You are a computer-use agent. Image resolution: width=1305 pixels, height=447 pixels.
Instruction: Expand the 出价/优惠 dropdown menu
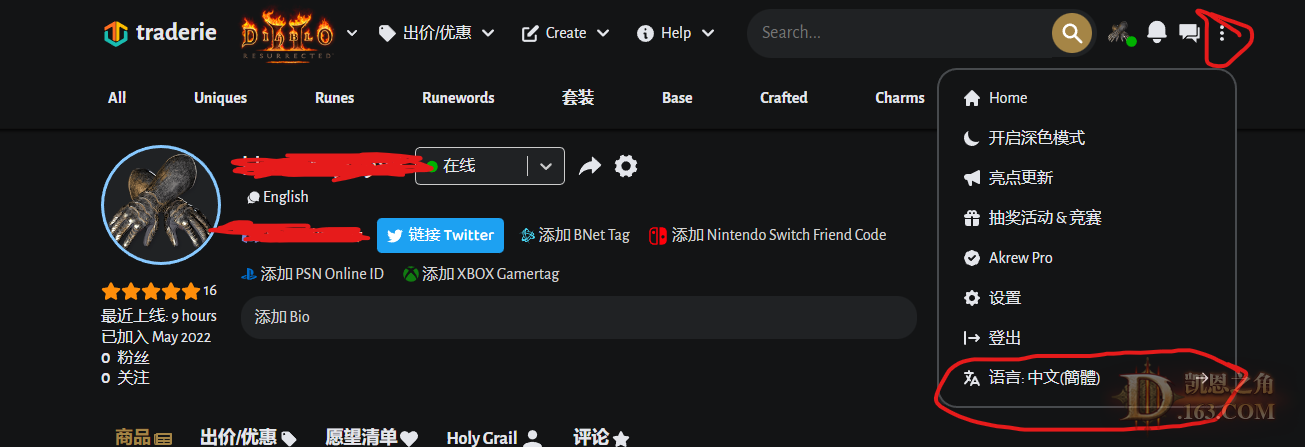coord(436,33)
